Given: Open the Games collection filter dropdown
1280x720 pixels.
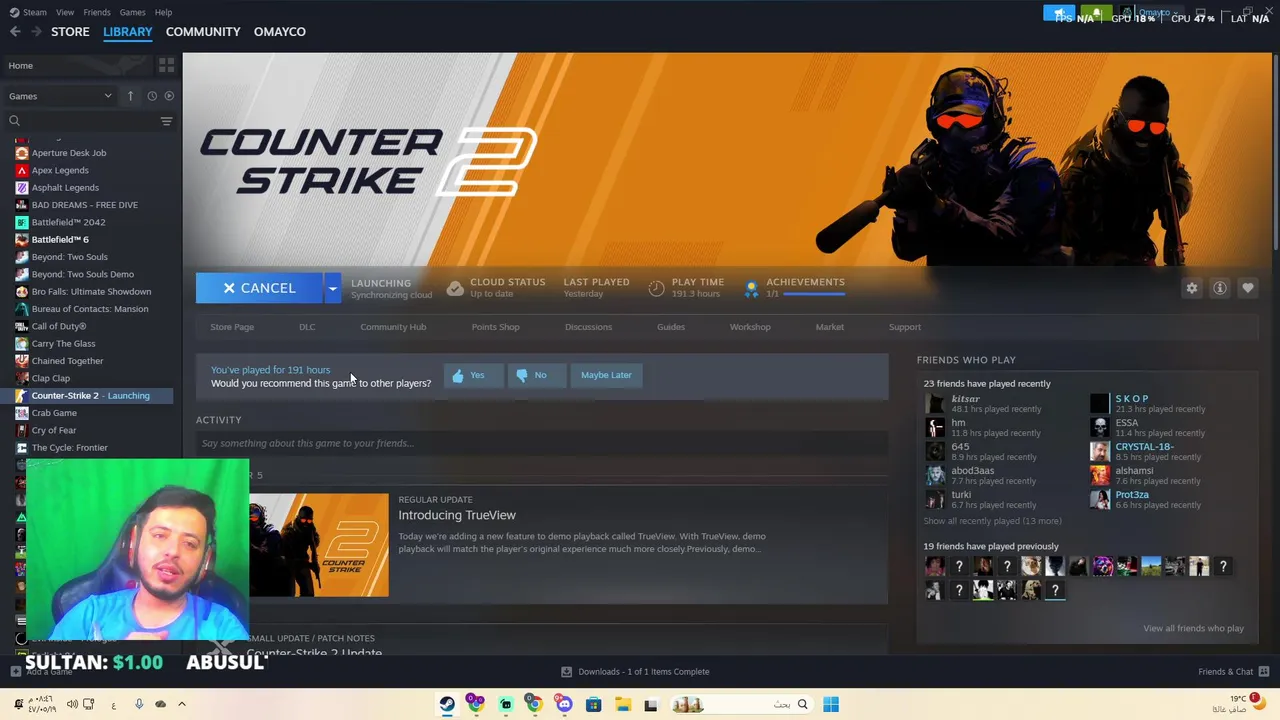Looking at the screenshot, I should coord(60,96).
